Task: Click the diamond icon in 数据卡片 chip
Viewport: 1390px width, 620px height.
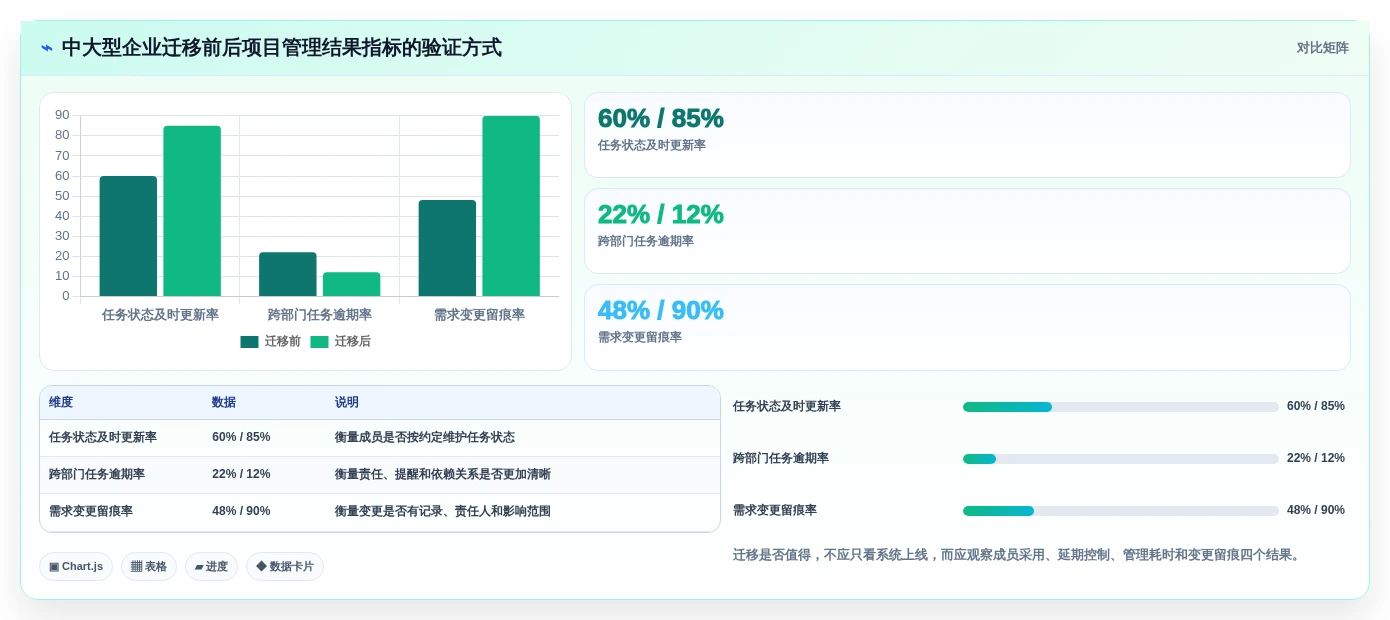Action: pyautogui.click(x=261, y=567)
